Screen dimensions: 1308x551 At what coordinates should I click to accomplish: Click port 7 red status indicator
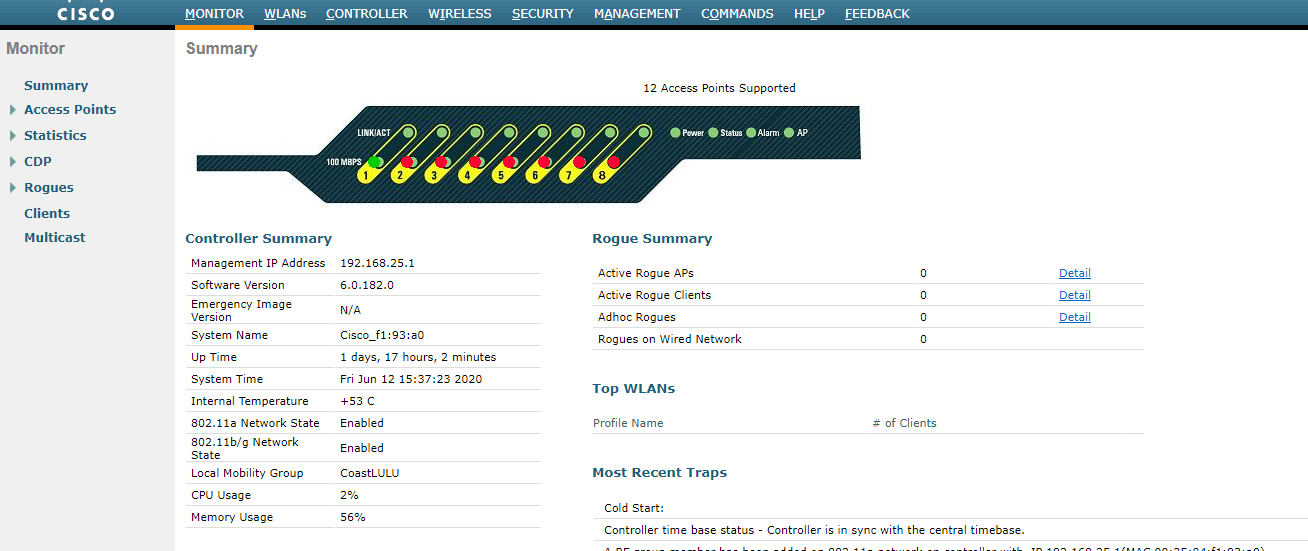[x=579, y=162]
